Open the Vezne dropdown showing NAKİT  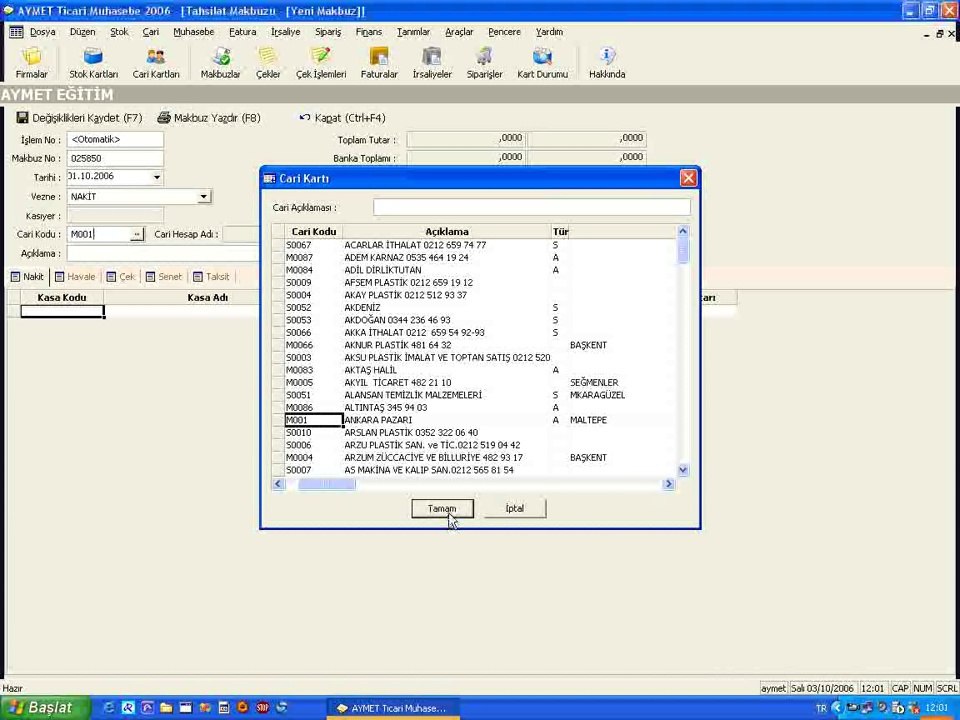coord(204,197)
